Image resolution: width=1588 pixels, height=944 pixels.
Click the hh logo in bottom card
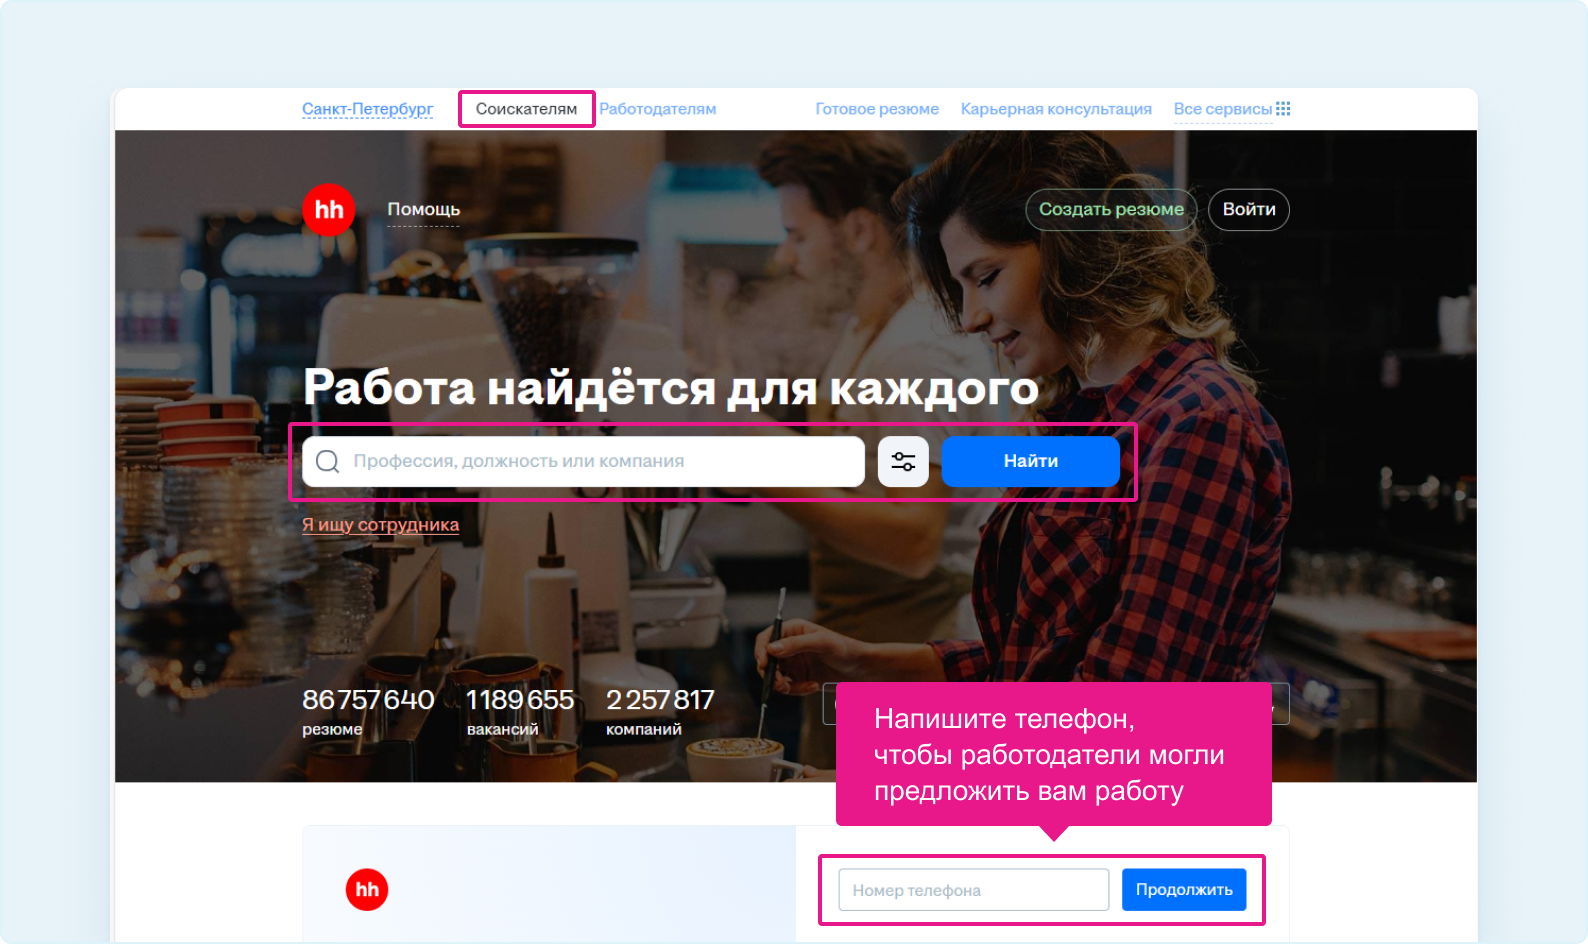point(367,890)
